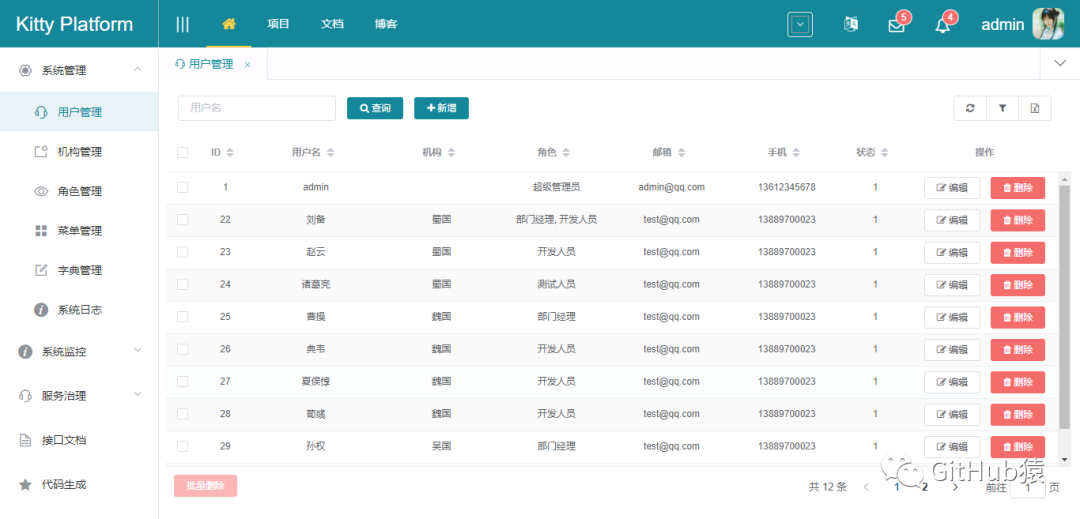
Task: Open 角色管理 in the sidebar
Action: pos(79,191)
